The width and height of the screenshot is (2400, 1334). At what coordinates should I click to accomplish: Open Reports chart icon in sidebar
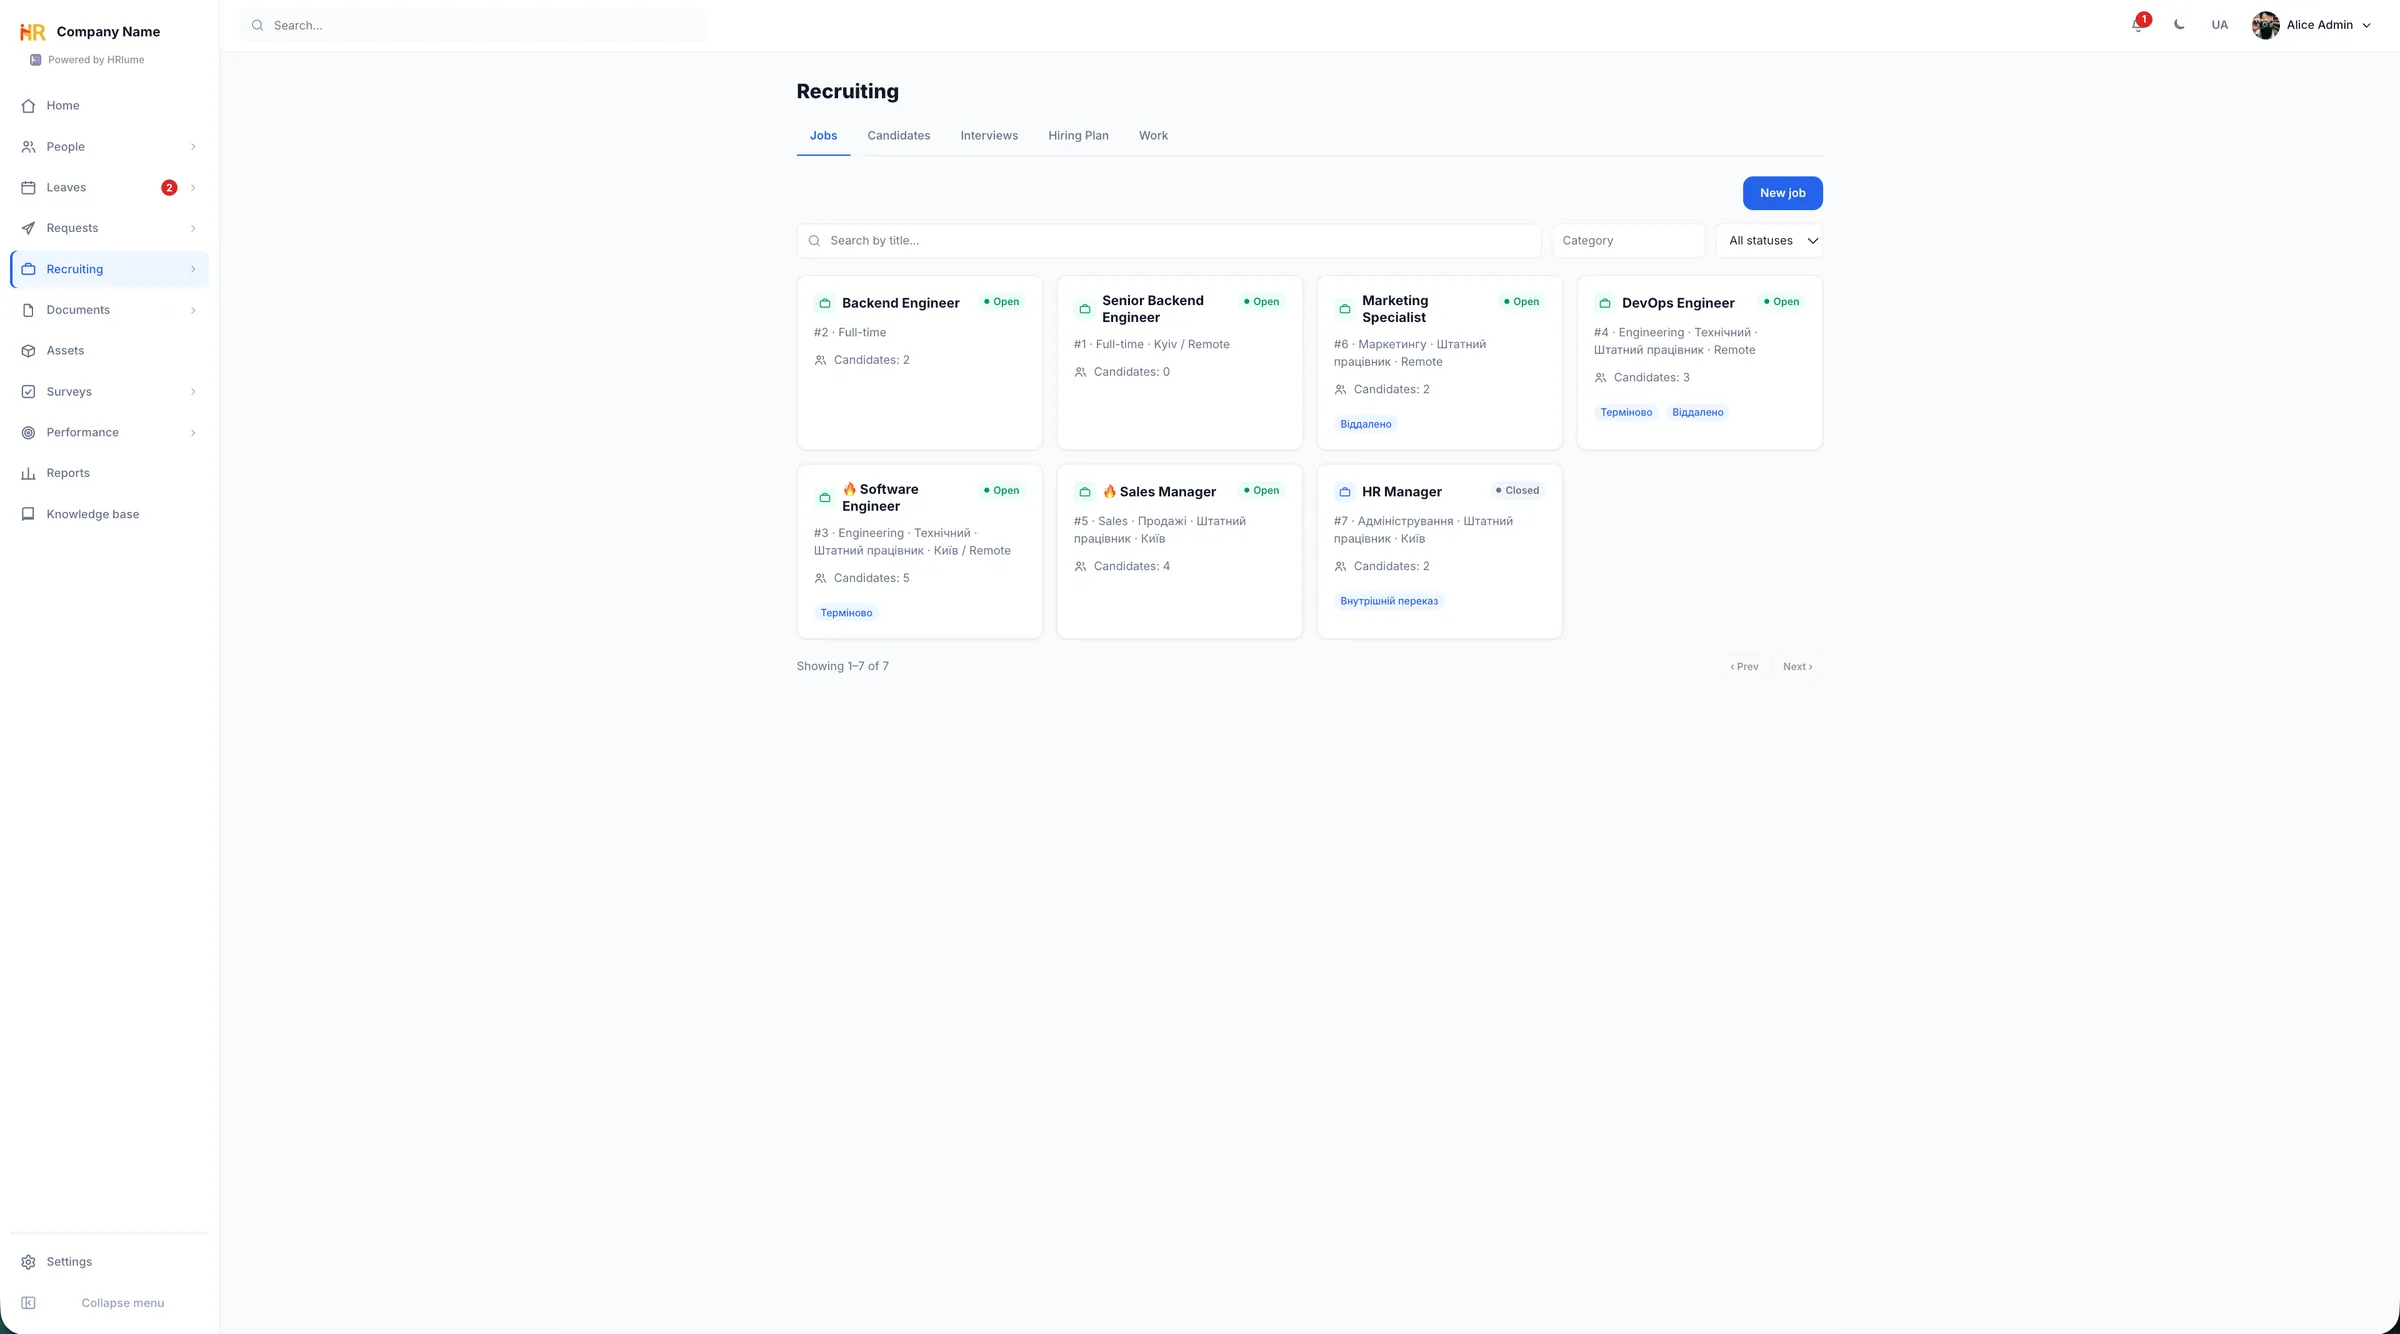point(28,474)
